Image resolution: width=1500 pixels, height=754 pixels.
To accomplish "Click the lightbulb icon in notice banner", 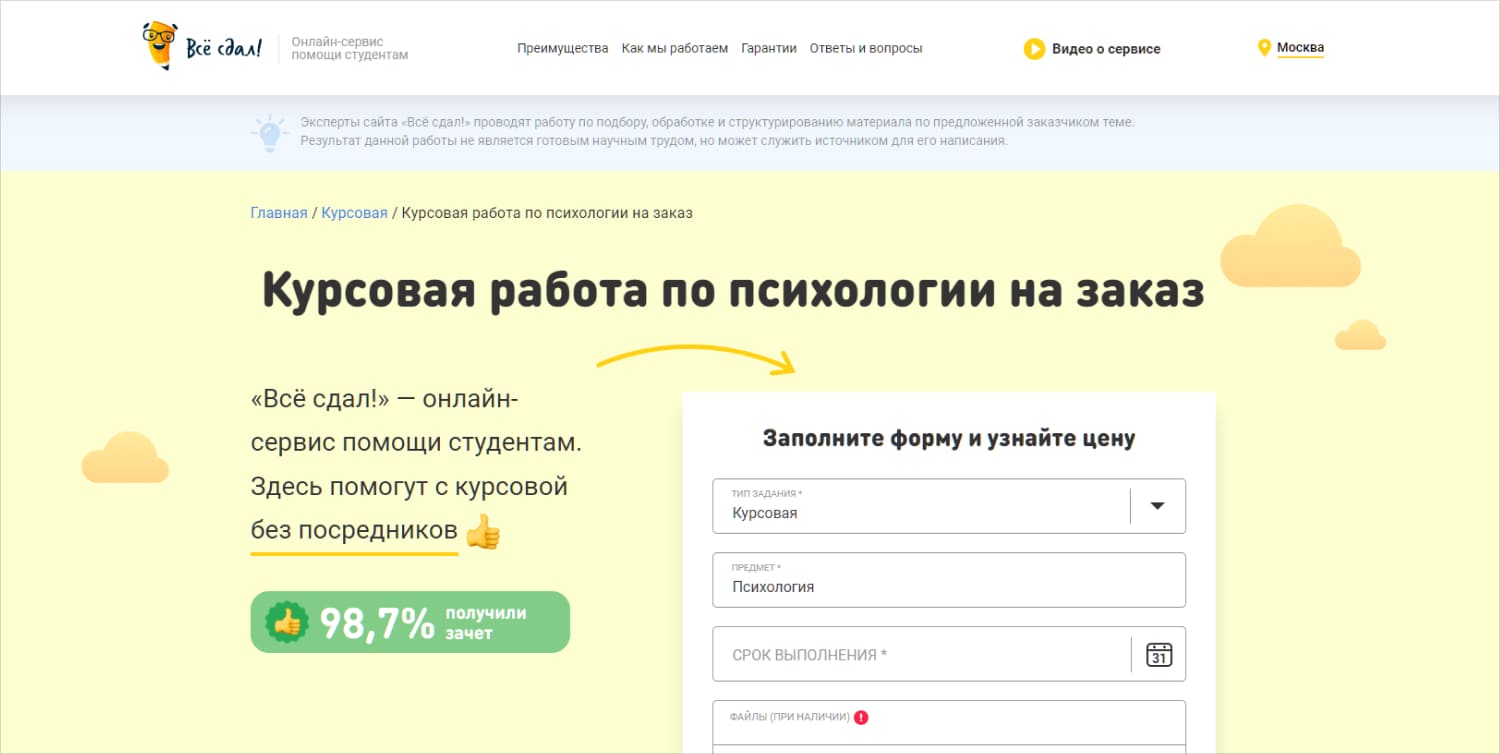I will 268,132.
